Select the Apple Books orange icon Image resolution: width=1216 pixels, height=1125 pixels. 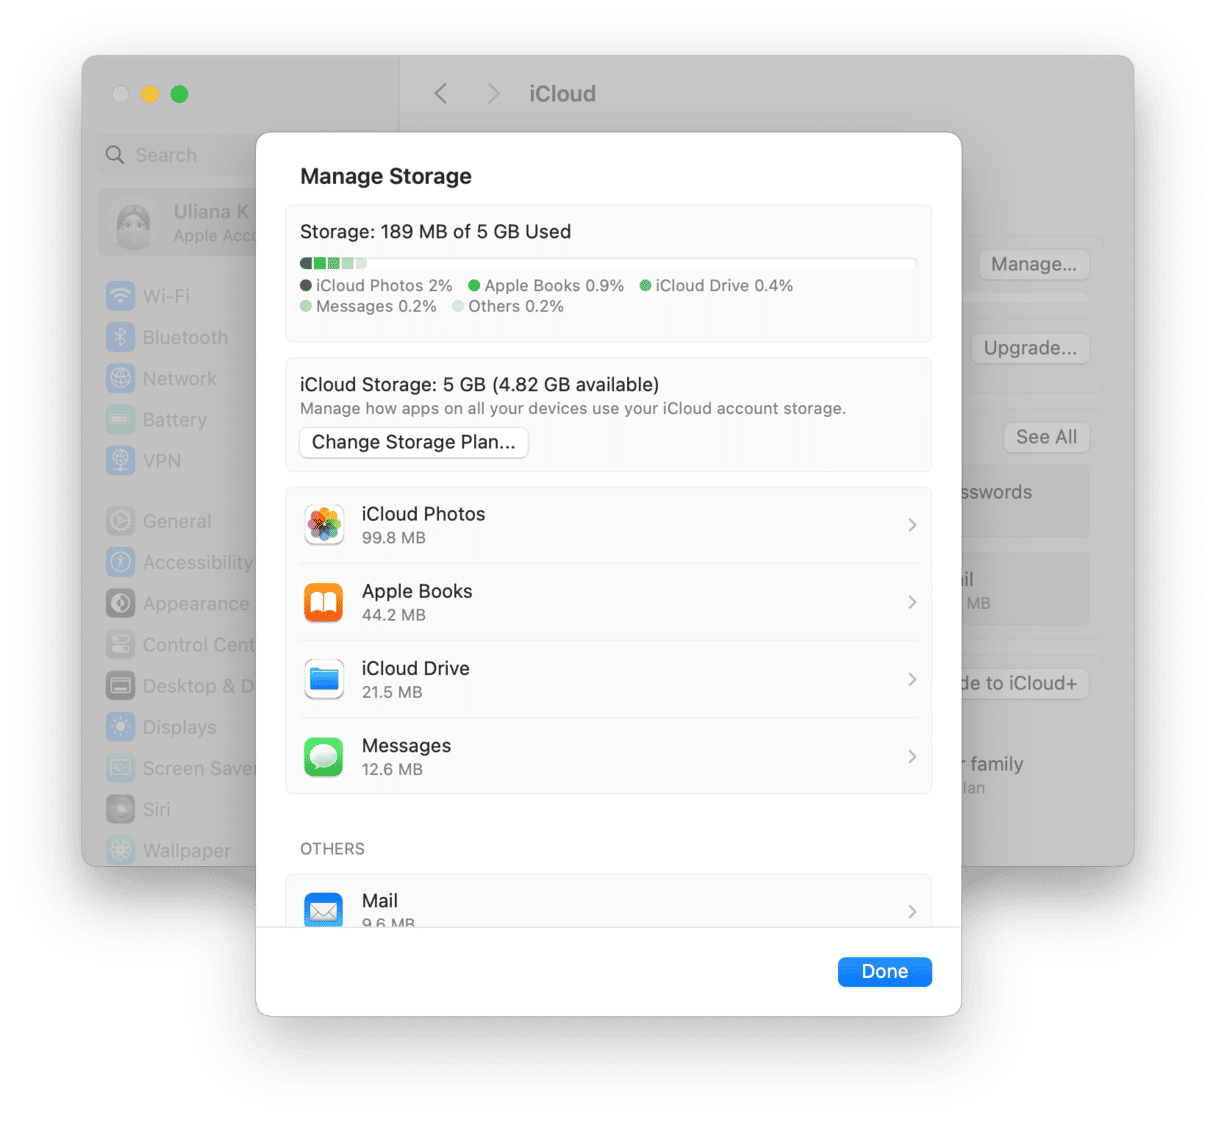coord(324,602)
